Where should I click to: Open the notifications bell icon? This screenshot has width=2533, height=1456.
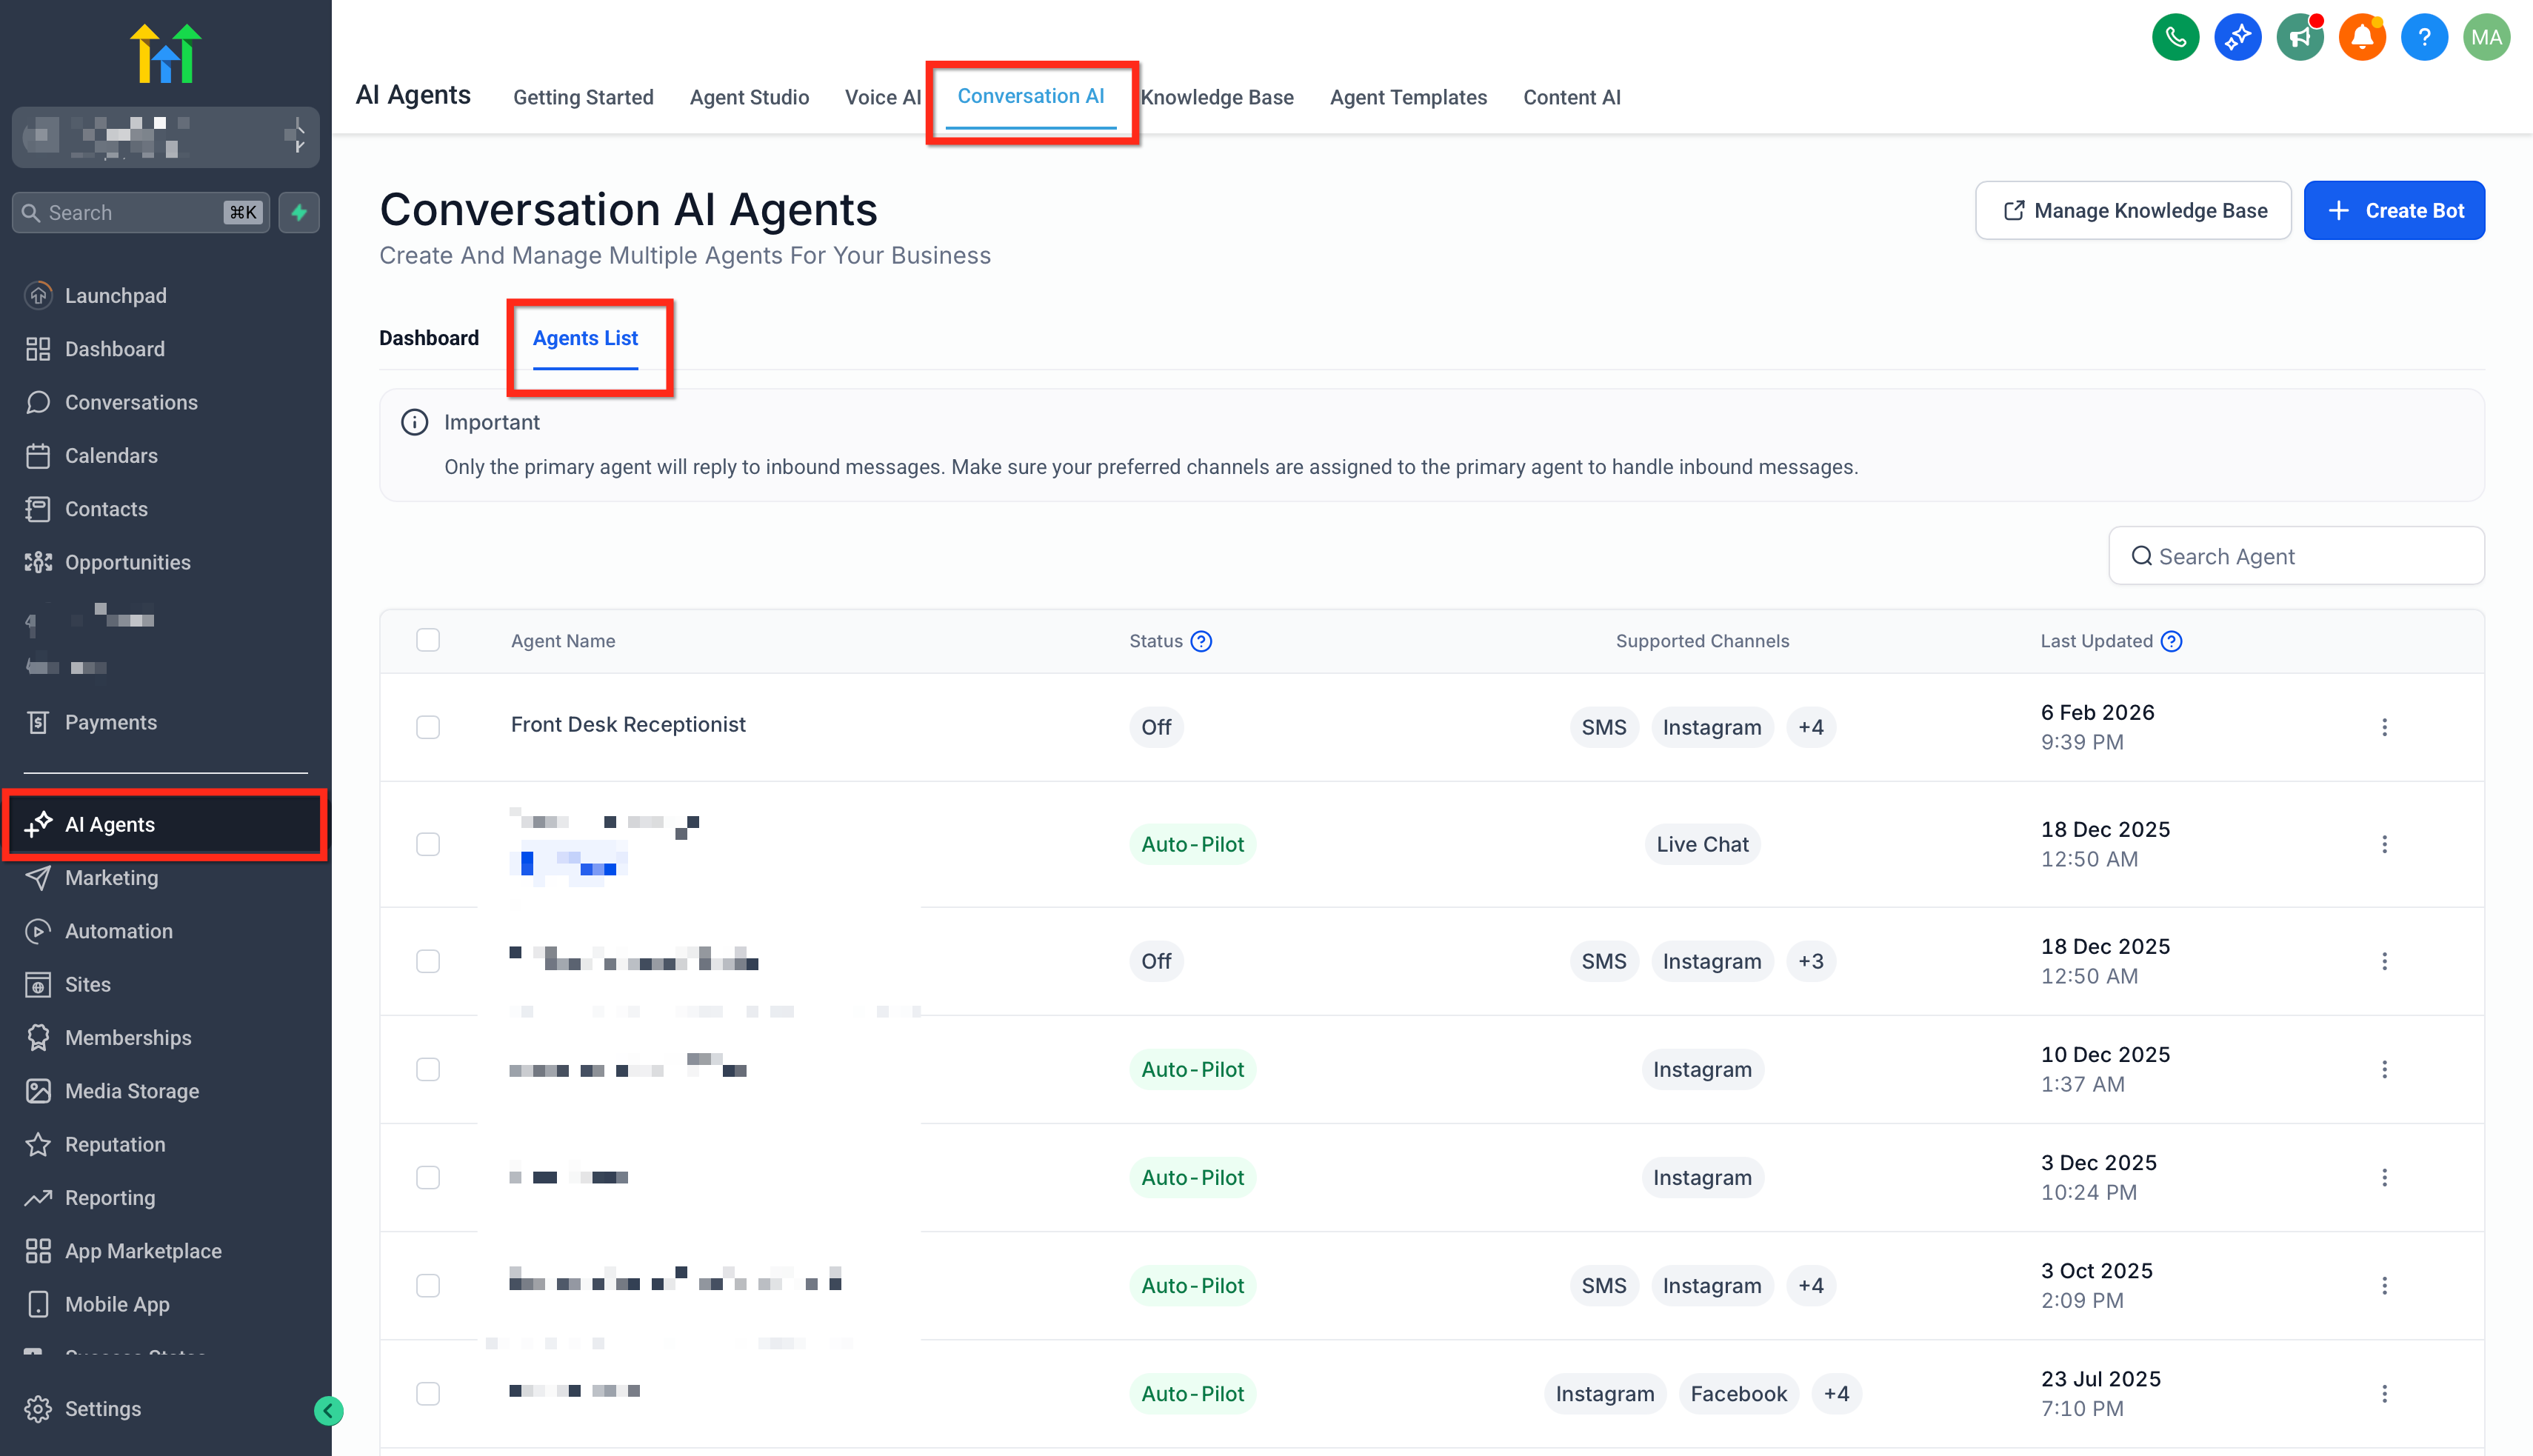coord(2361,38)
